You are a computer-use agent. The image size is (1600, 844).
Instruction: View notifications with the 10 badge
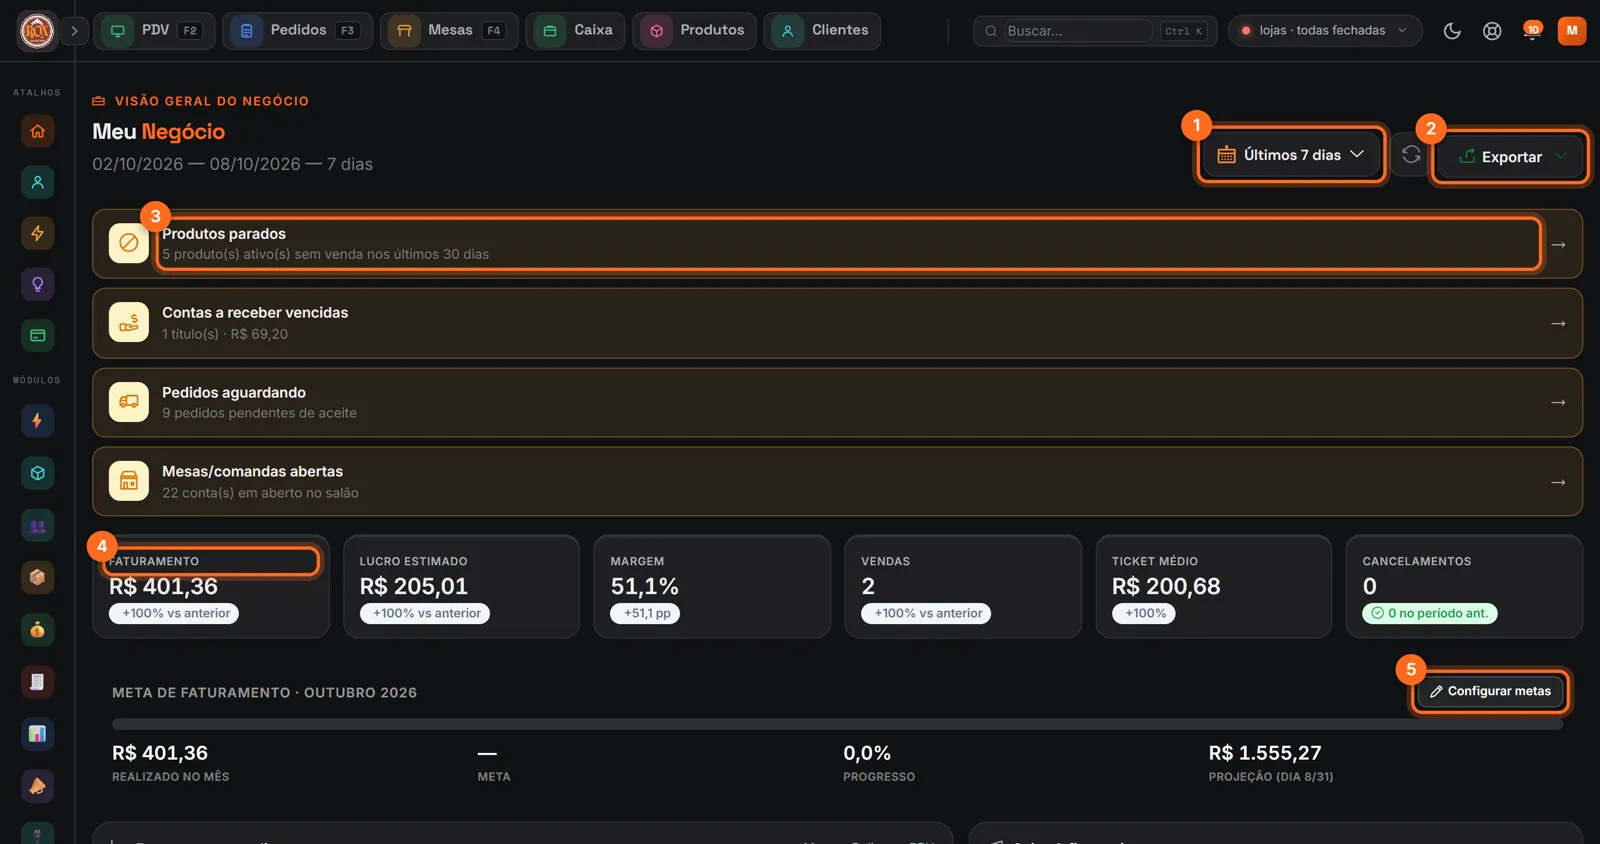point(1531,31)
